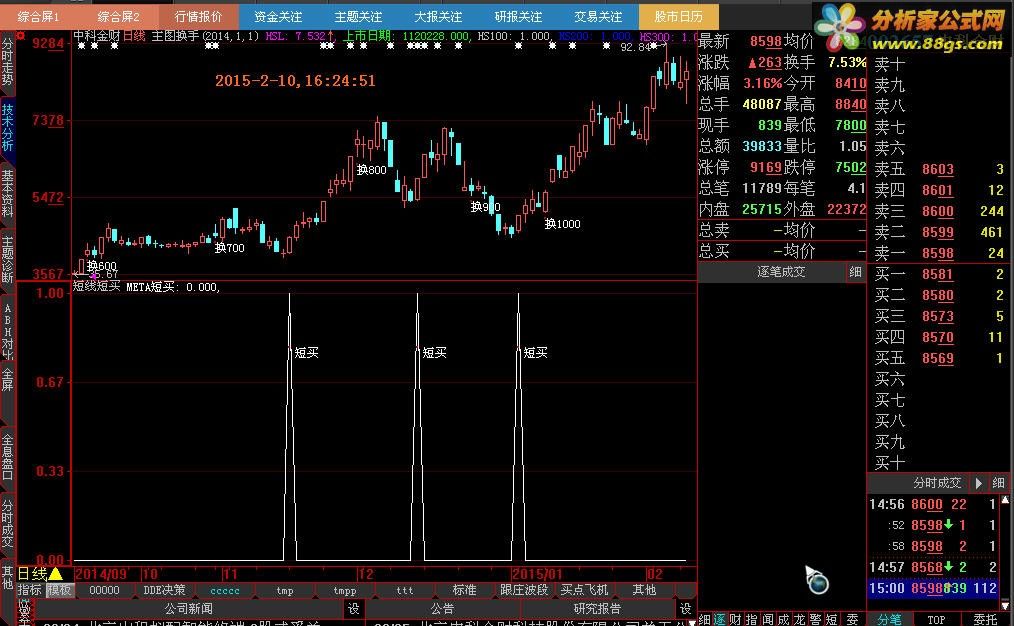Select 全息盘口 in the left sidebar

point(7,457)
